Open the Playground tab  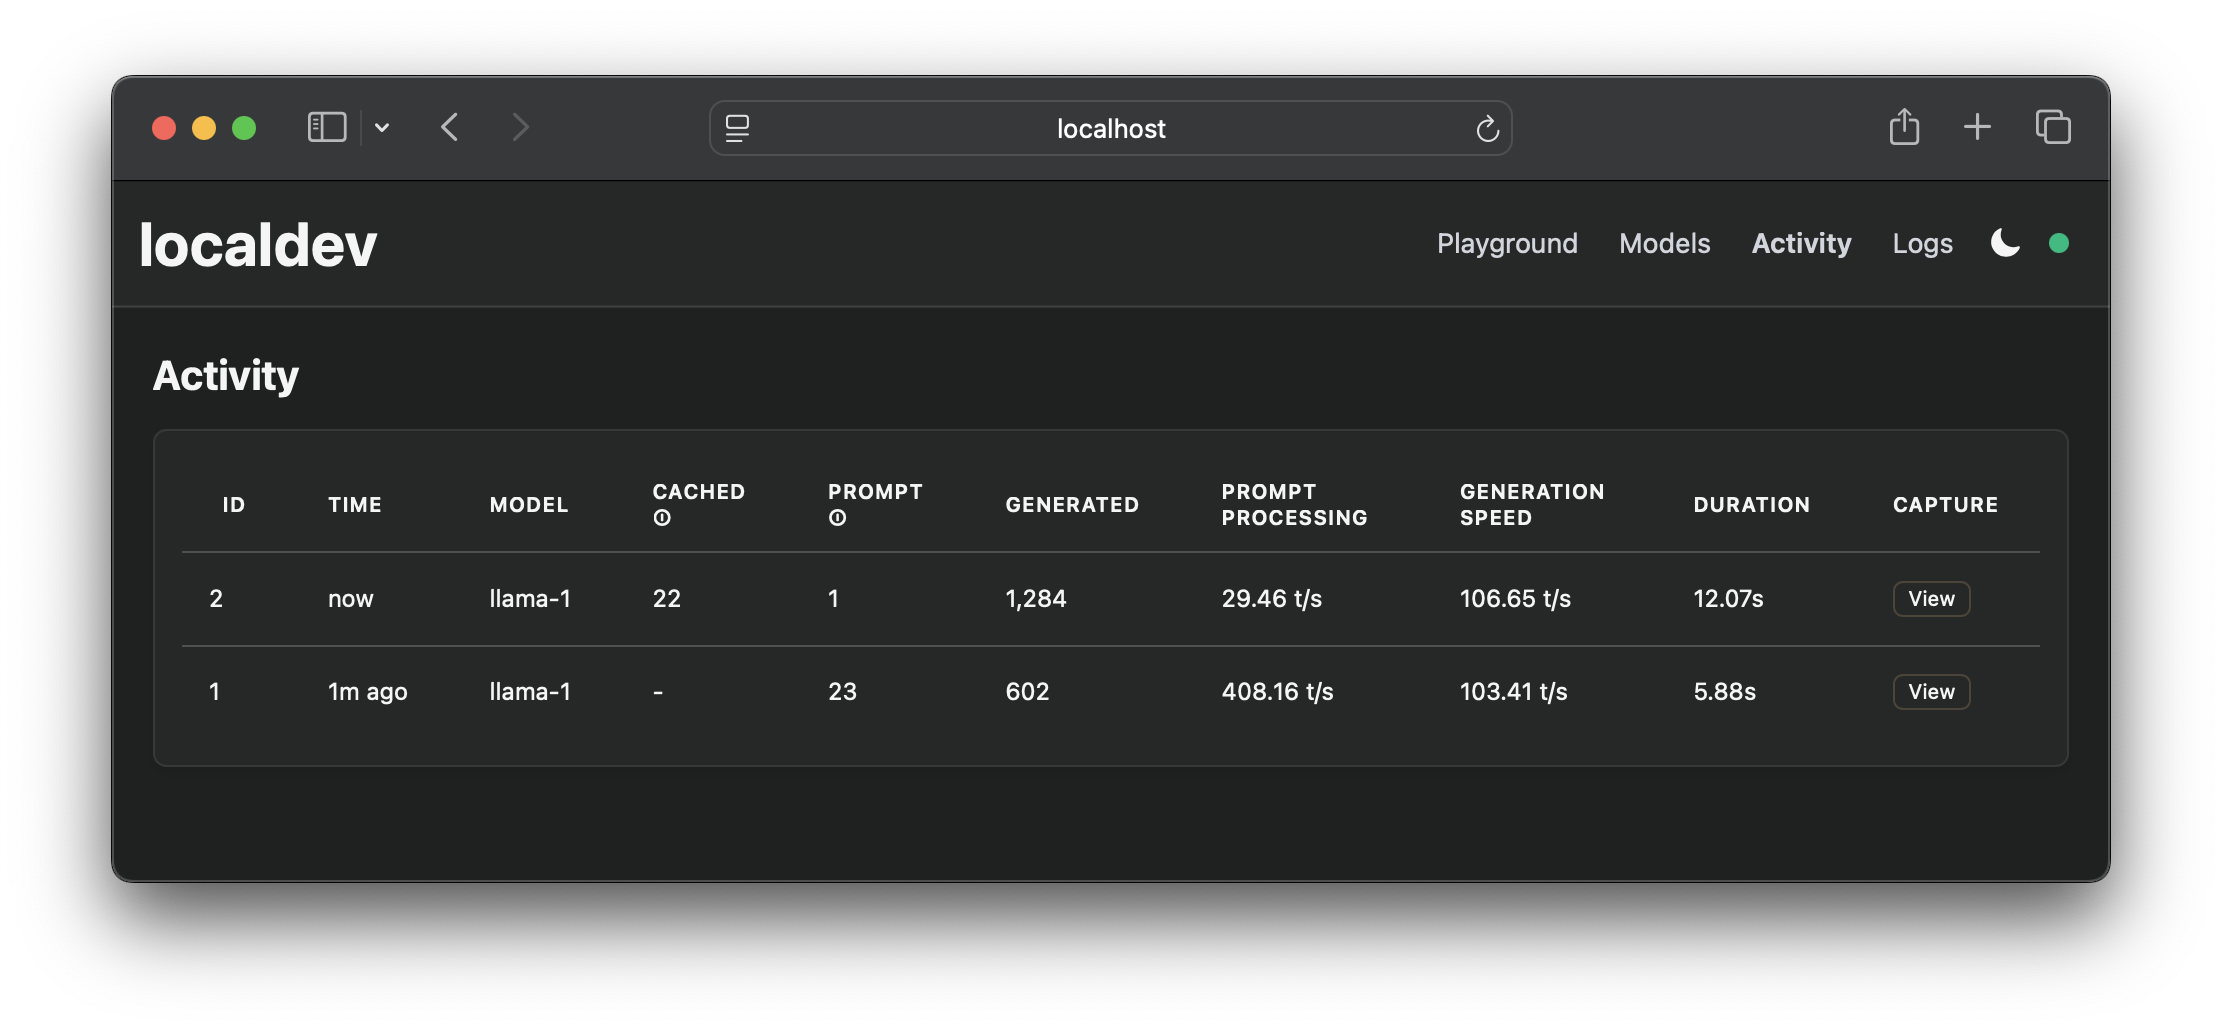tap(1507, 243)
